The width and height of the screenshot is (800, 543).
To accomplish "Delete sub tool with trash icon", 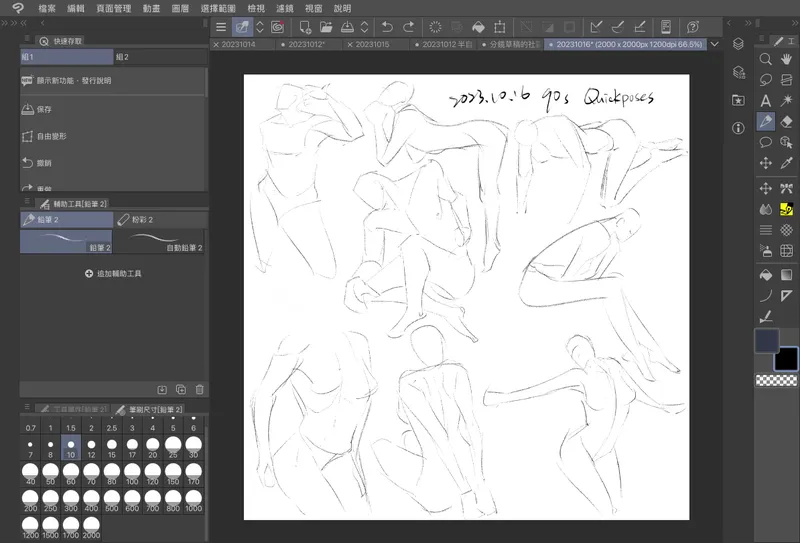I will click(200, 389).
